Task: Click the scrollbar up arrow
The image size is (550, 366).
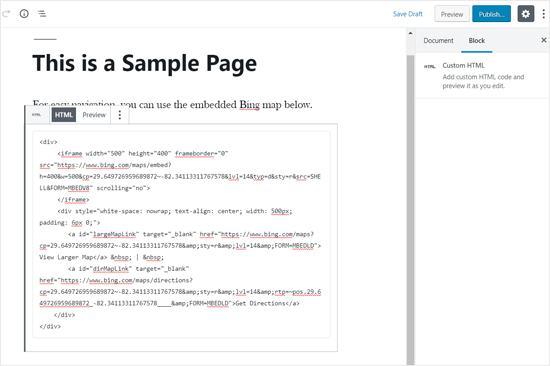Action: tap(410, 33)
